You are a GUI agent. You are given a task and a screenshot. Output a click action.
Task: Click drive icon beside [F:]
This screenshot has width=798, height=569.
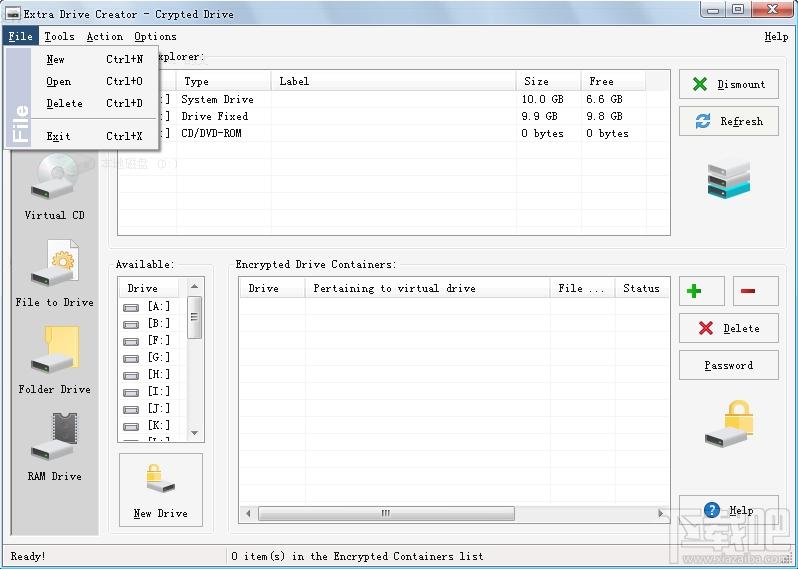coord(131,342)
